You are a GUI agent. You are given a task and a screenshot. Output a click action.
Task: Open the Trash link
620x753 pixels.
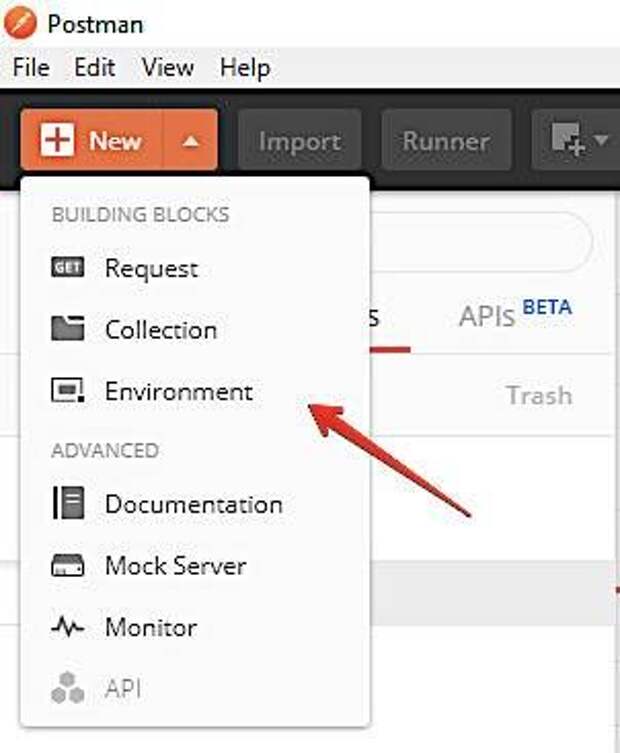[539, 395]
